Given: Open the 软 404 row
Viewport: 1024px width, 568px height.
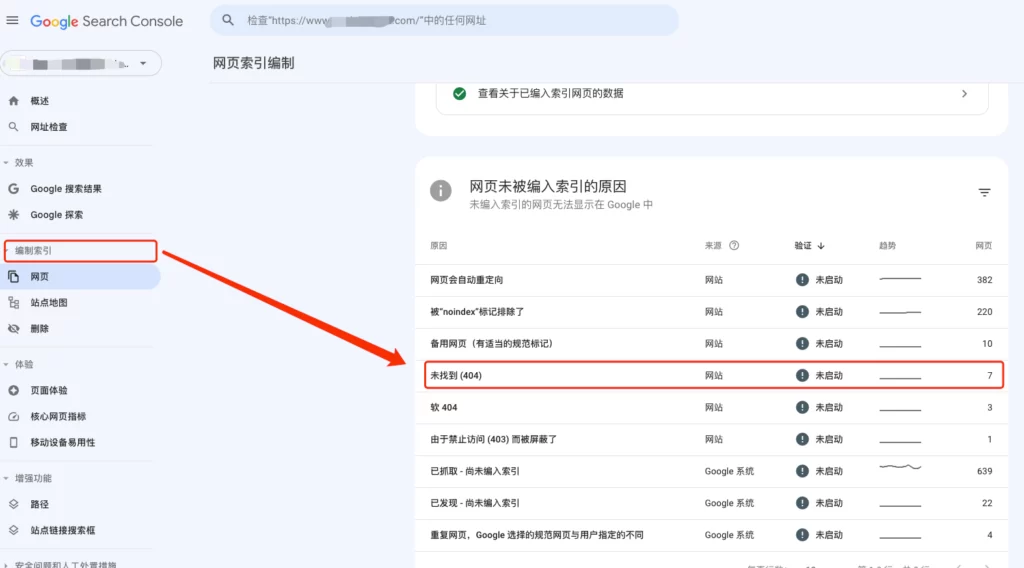Looking at the screenshot, I should coord(712,407).
